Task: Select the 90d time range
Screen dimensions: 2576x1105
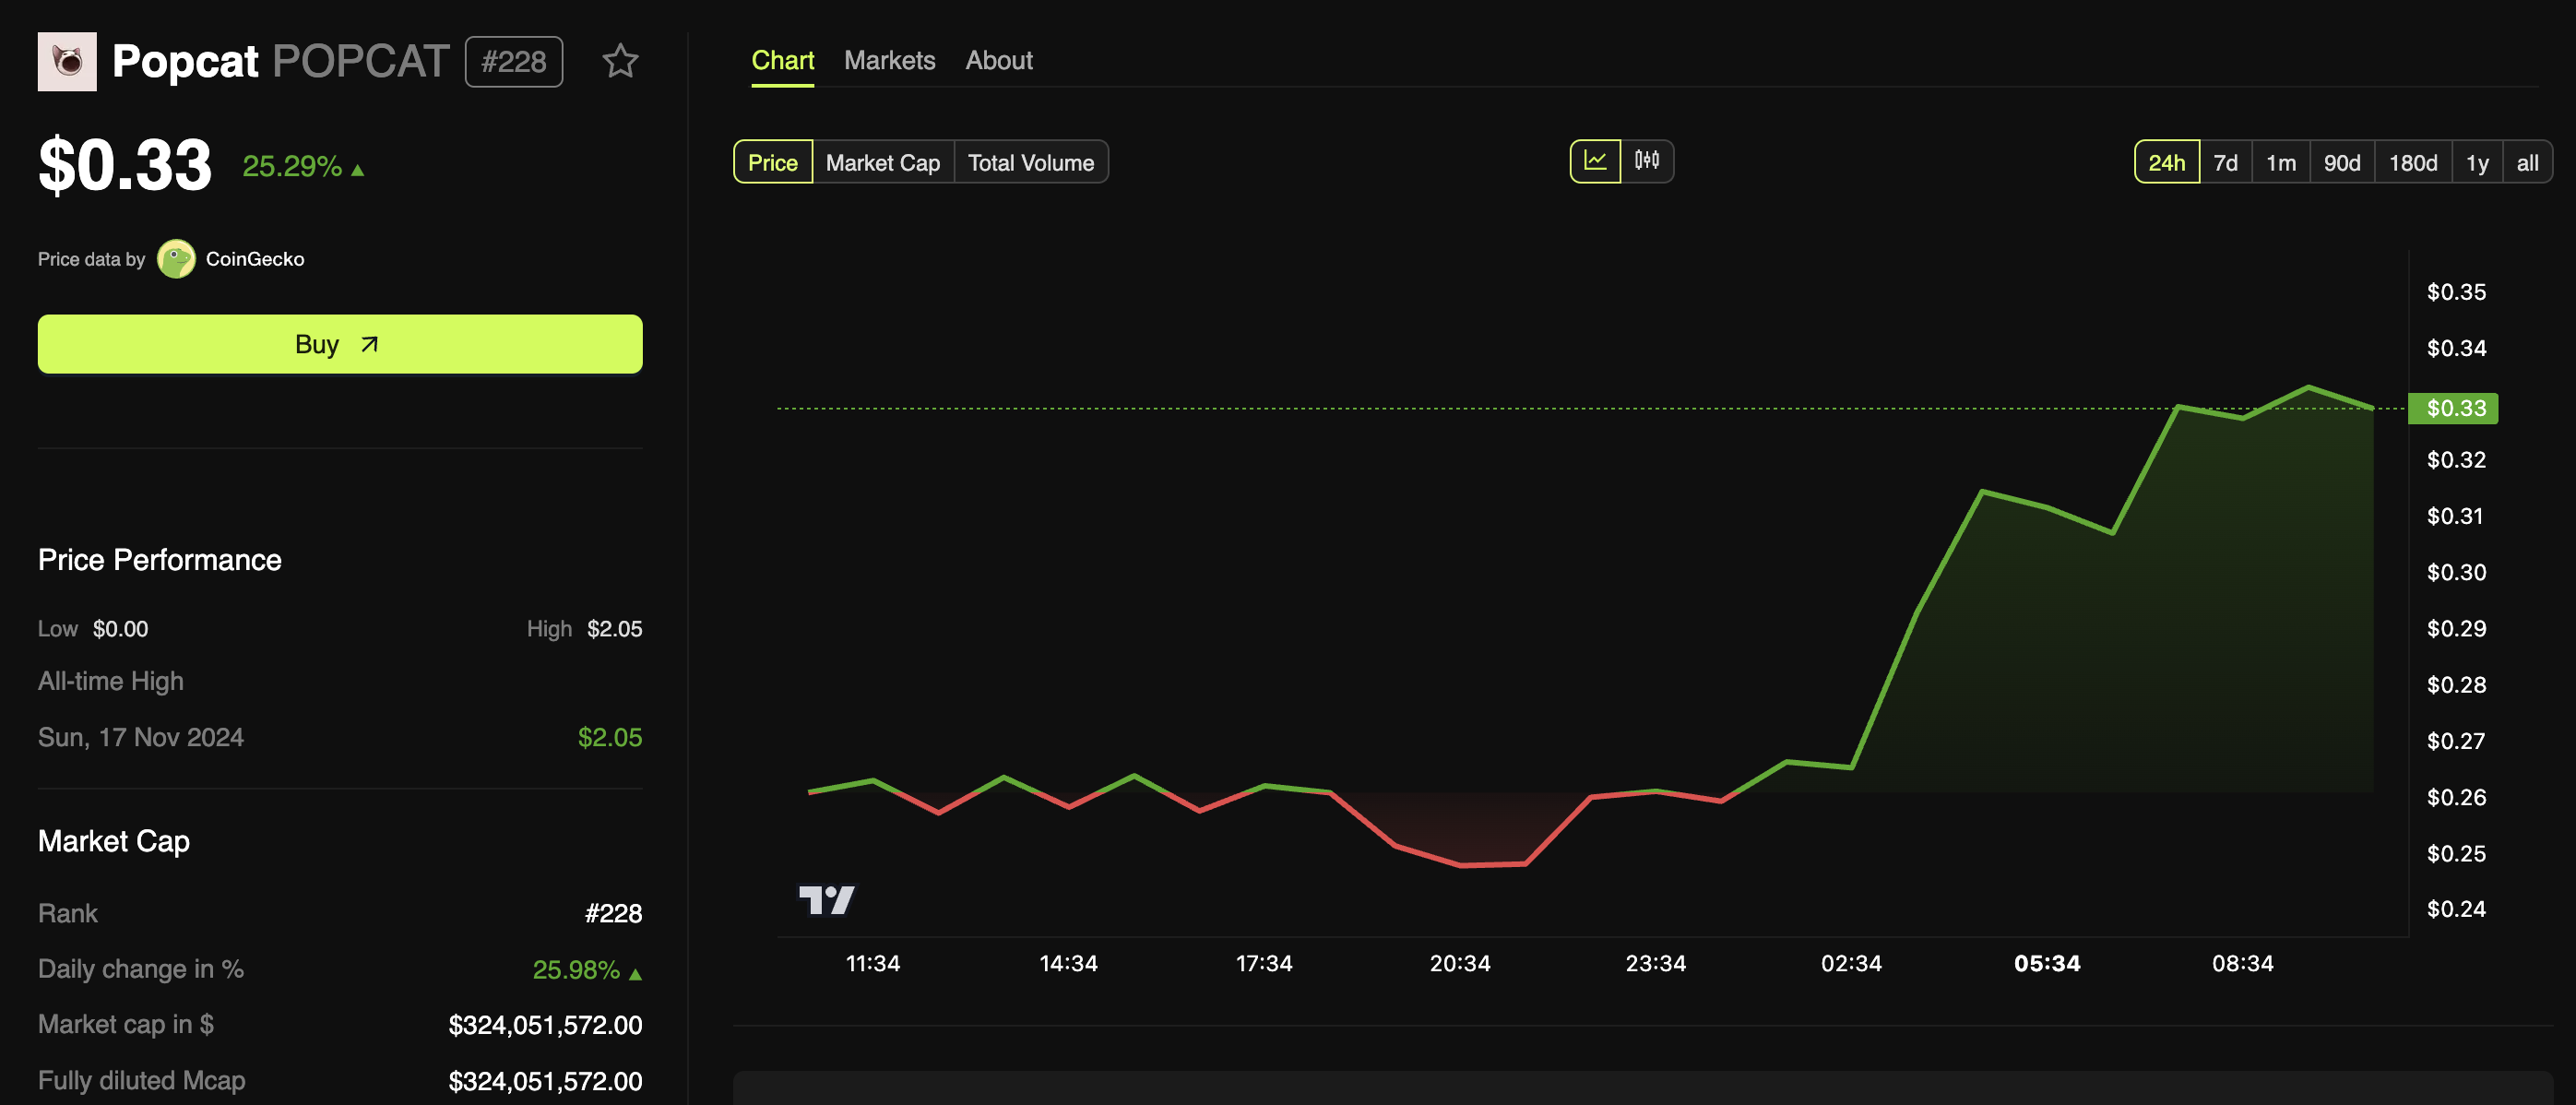Action: (2341, 160)
